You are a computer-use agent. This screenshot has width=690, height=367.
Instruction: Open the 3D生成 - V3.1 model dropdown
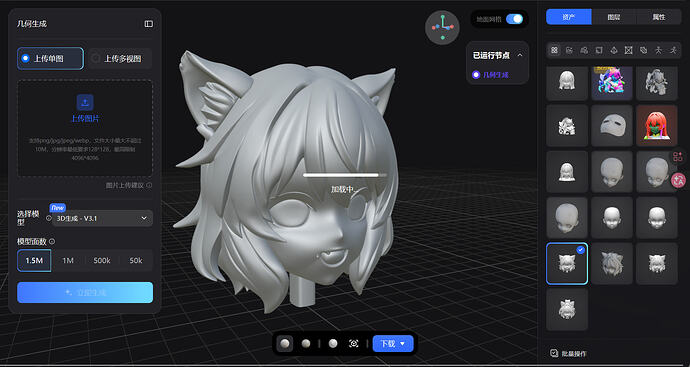(x=103, y=218)
